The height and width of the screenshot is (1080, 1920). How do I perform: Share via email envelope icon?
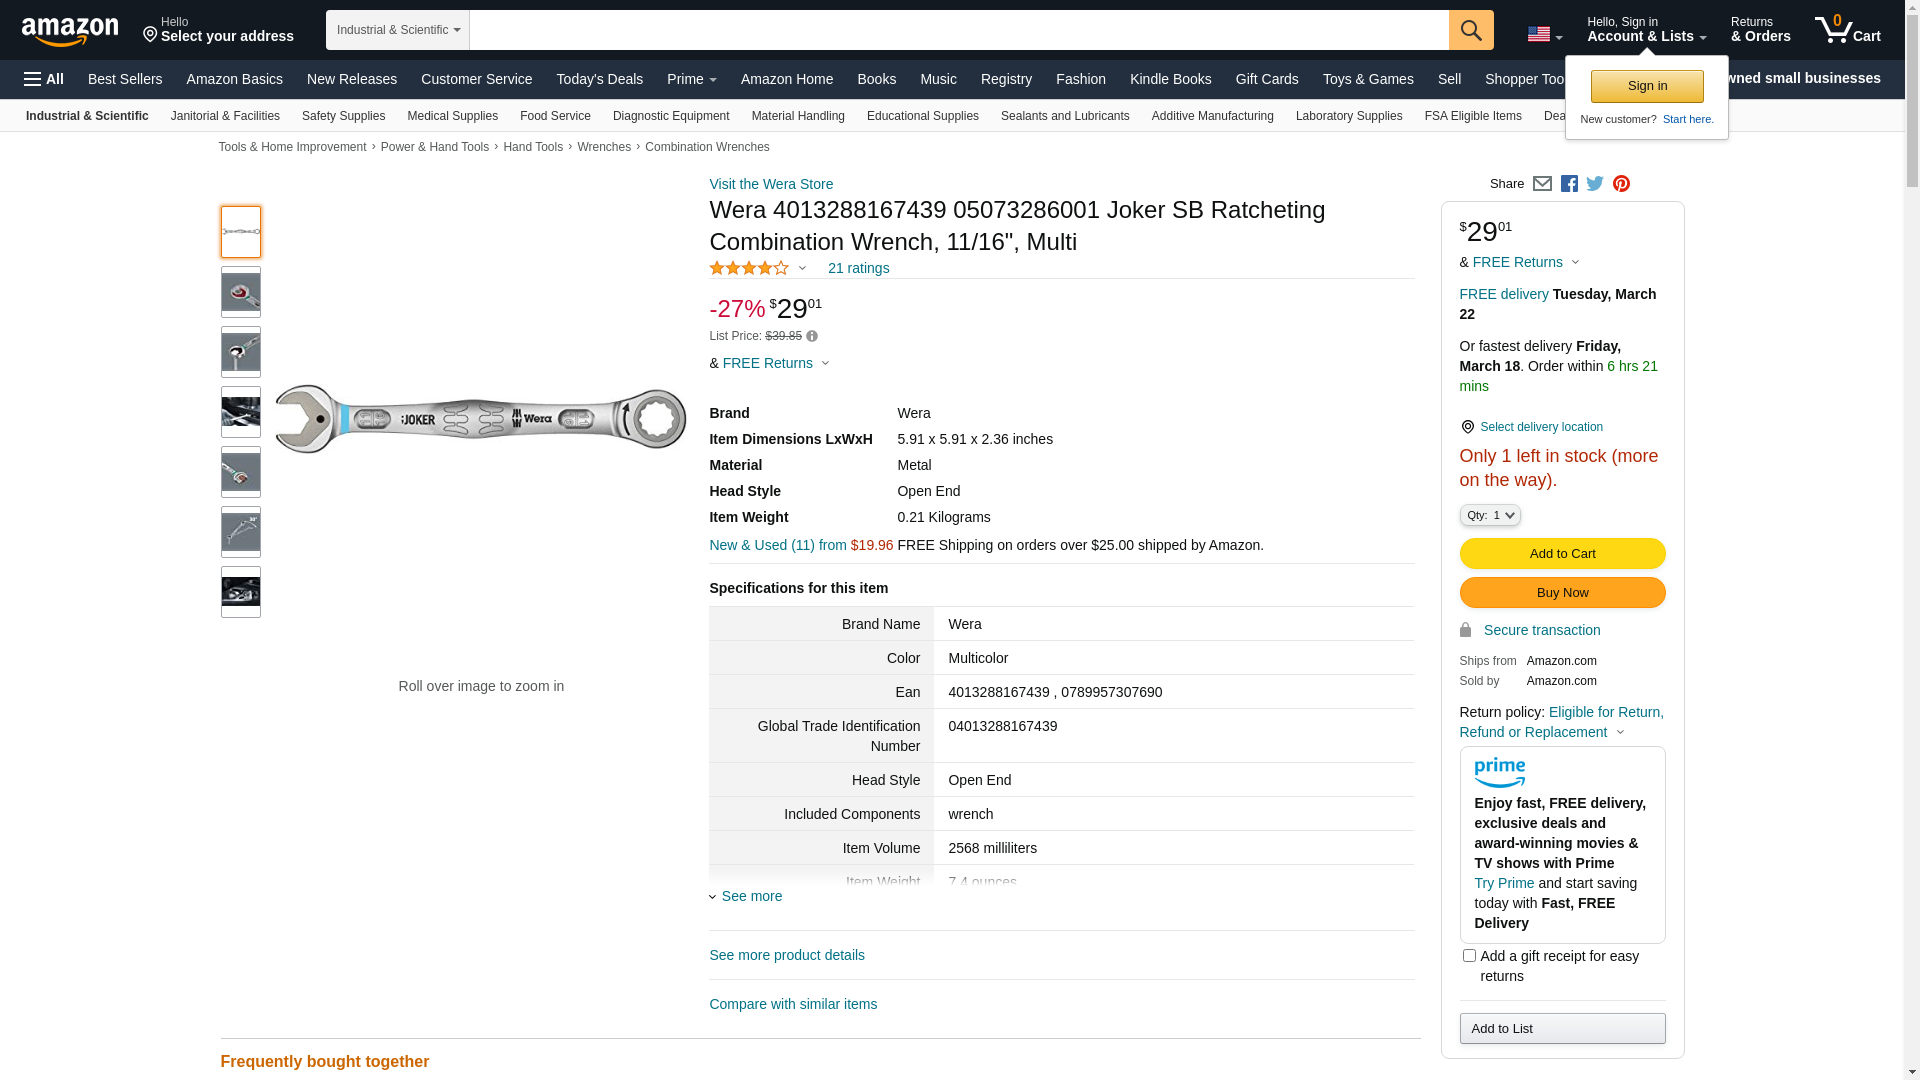click(1542, 184)
